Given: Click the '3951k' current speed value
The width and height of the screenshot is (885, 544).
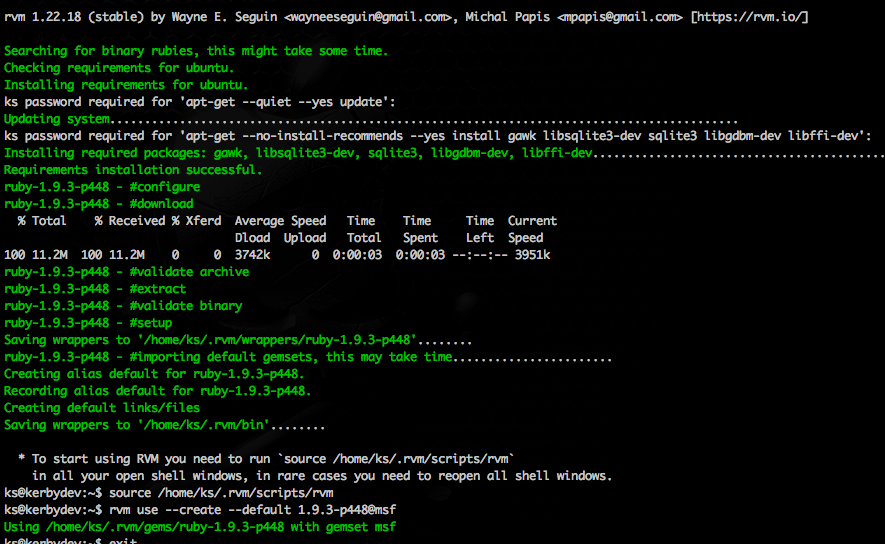Looking at the screenshot, I should tap(532, 255).
